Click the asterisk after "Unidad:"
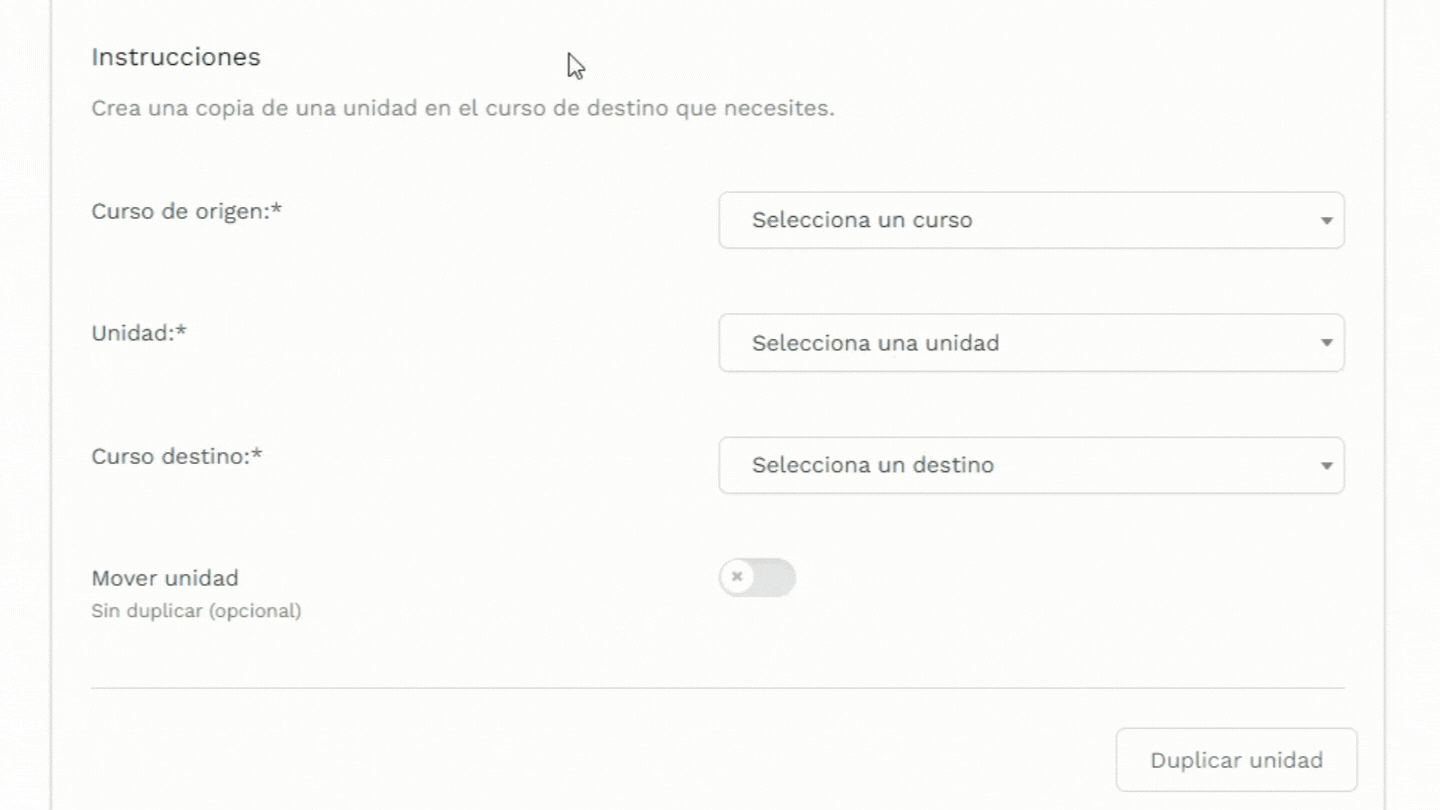 [x=181, y=331]
